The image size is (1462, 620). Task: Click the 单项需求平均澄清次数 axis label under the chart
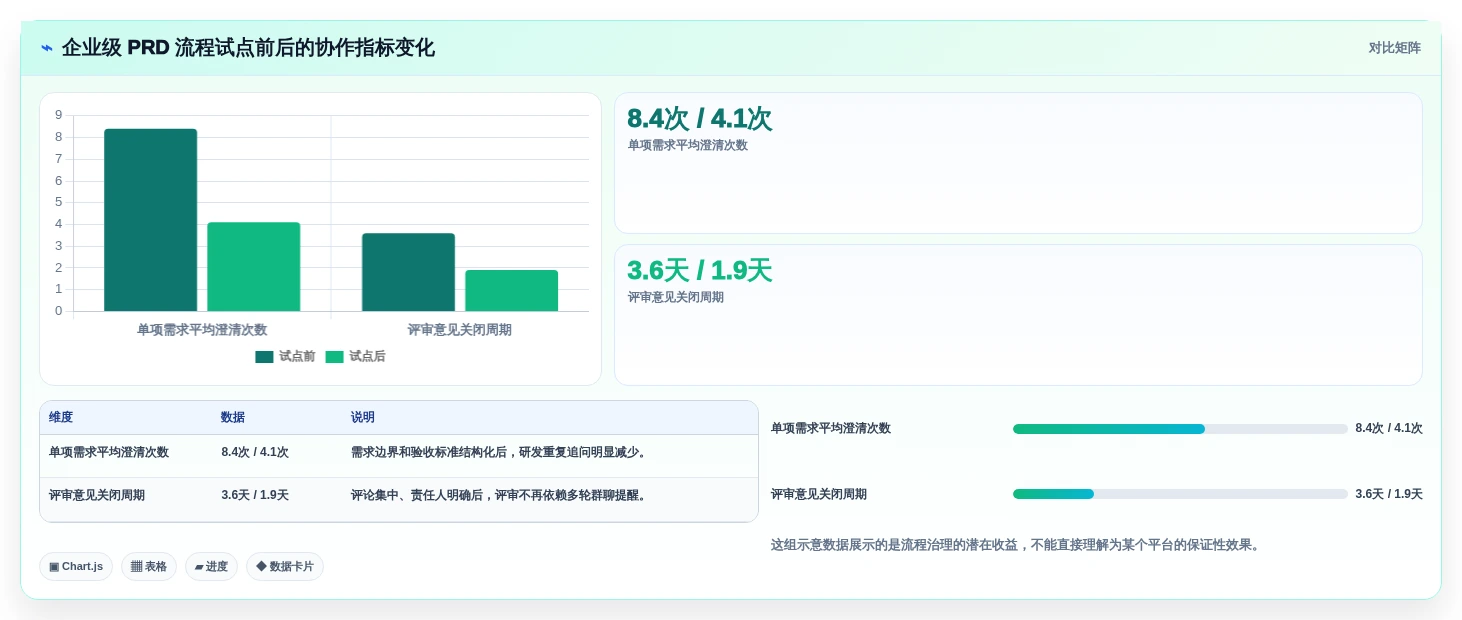click(x=202, y=330)
